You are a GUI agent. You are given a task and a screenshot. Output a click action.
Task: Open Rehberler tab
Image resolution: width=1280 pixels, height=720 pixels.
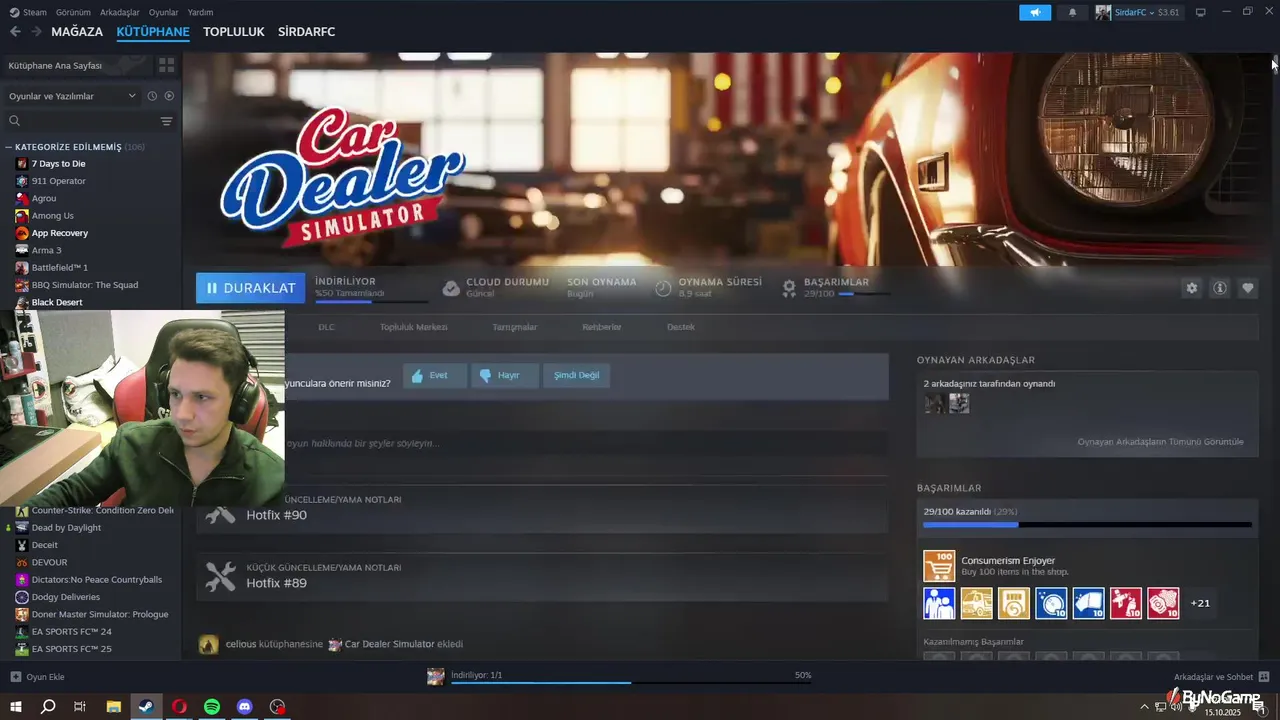(x=602, y=327)
